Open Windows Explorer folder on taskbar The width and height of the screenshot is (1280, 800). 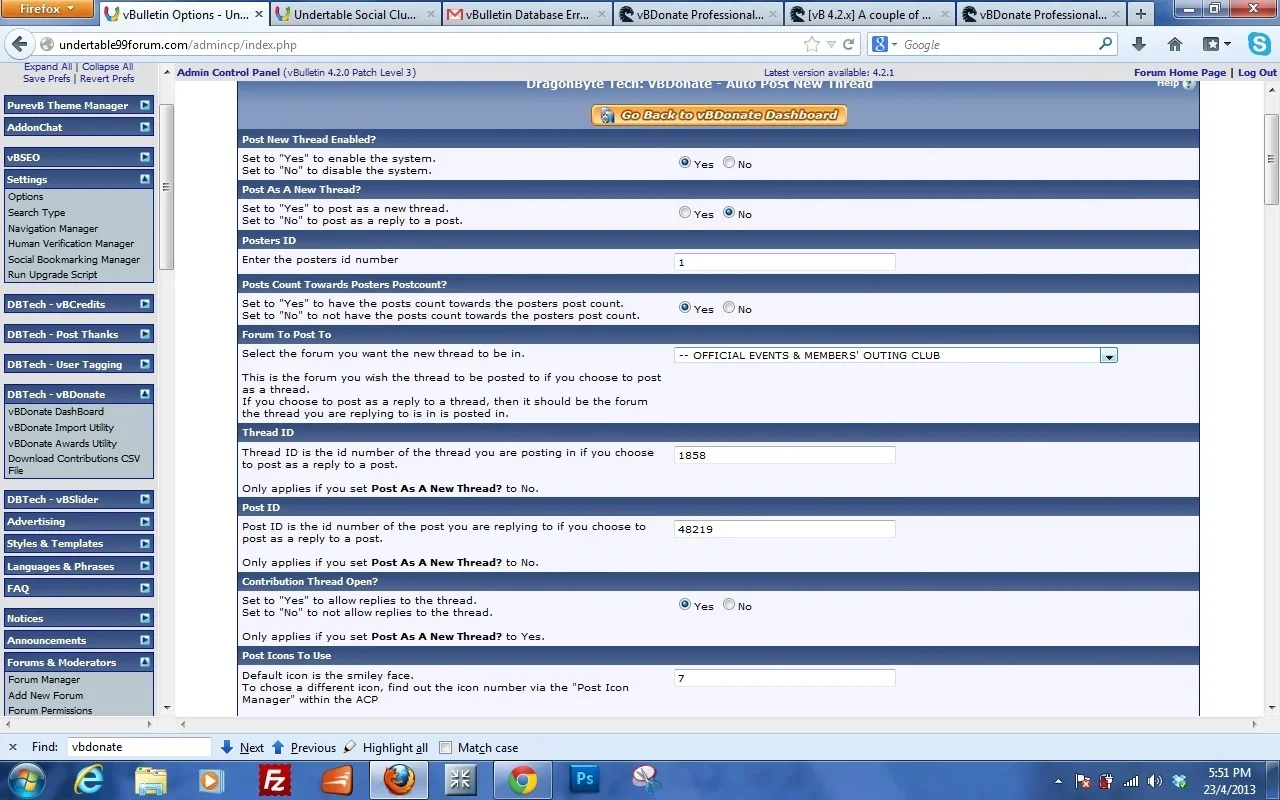tap(150, 779)
